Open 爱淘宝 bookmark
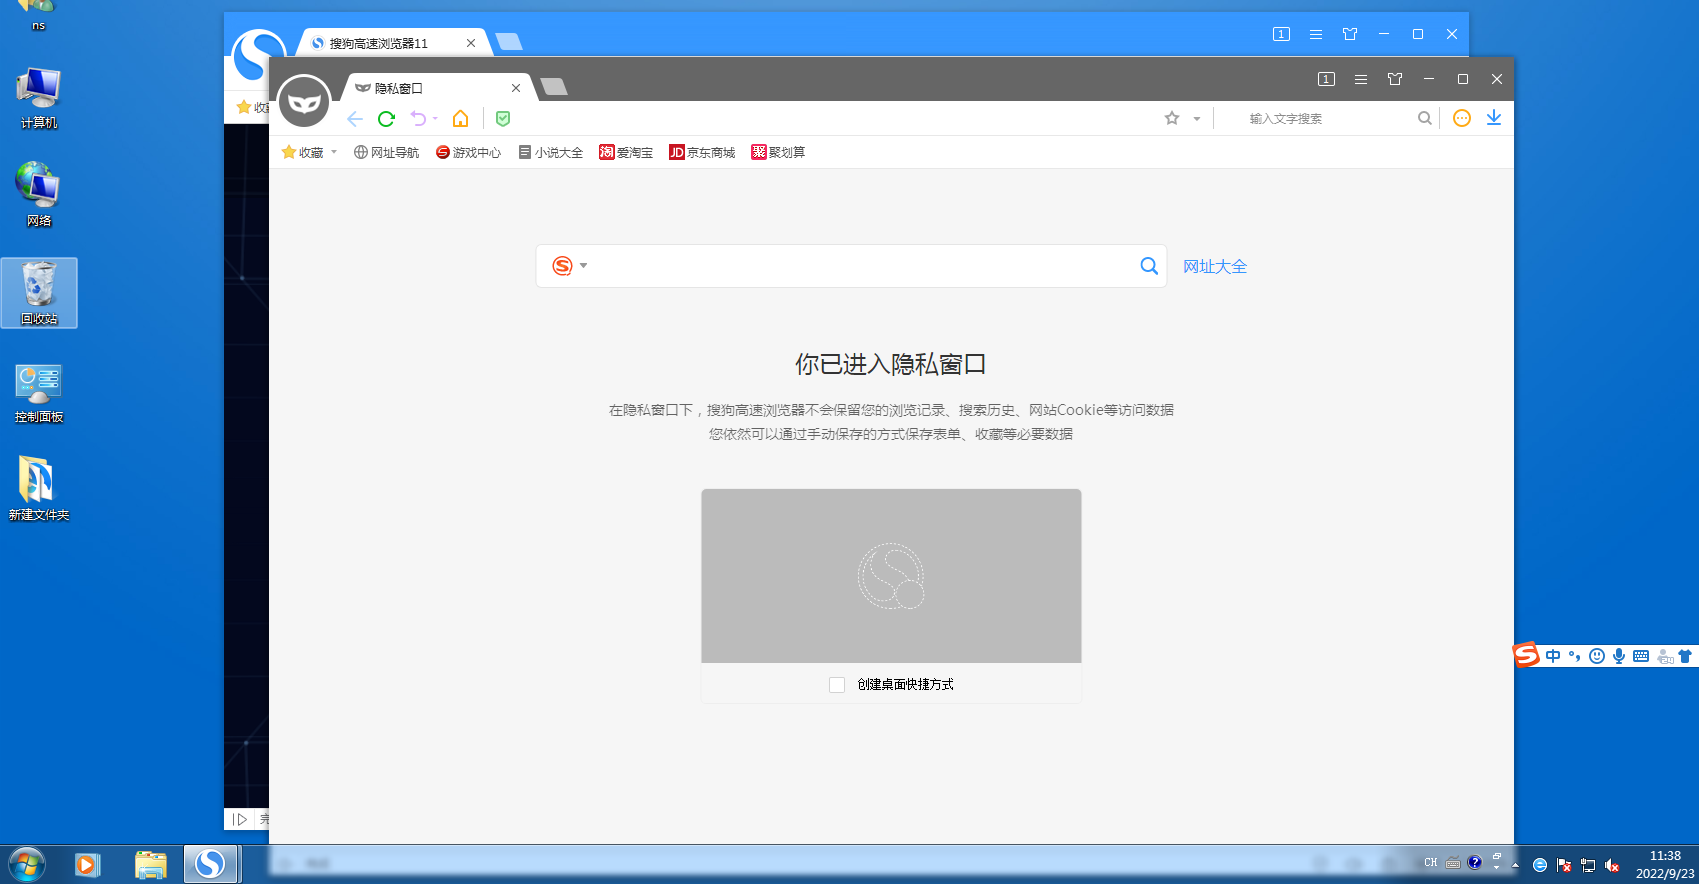The image size is (1699, 884). tap(626, 152)
